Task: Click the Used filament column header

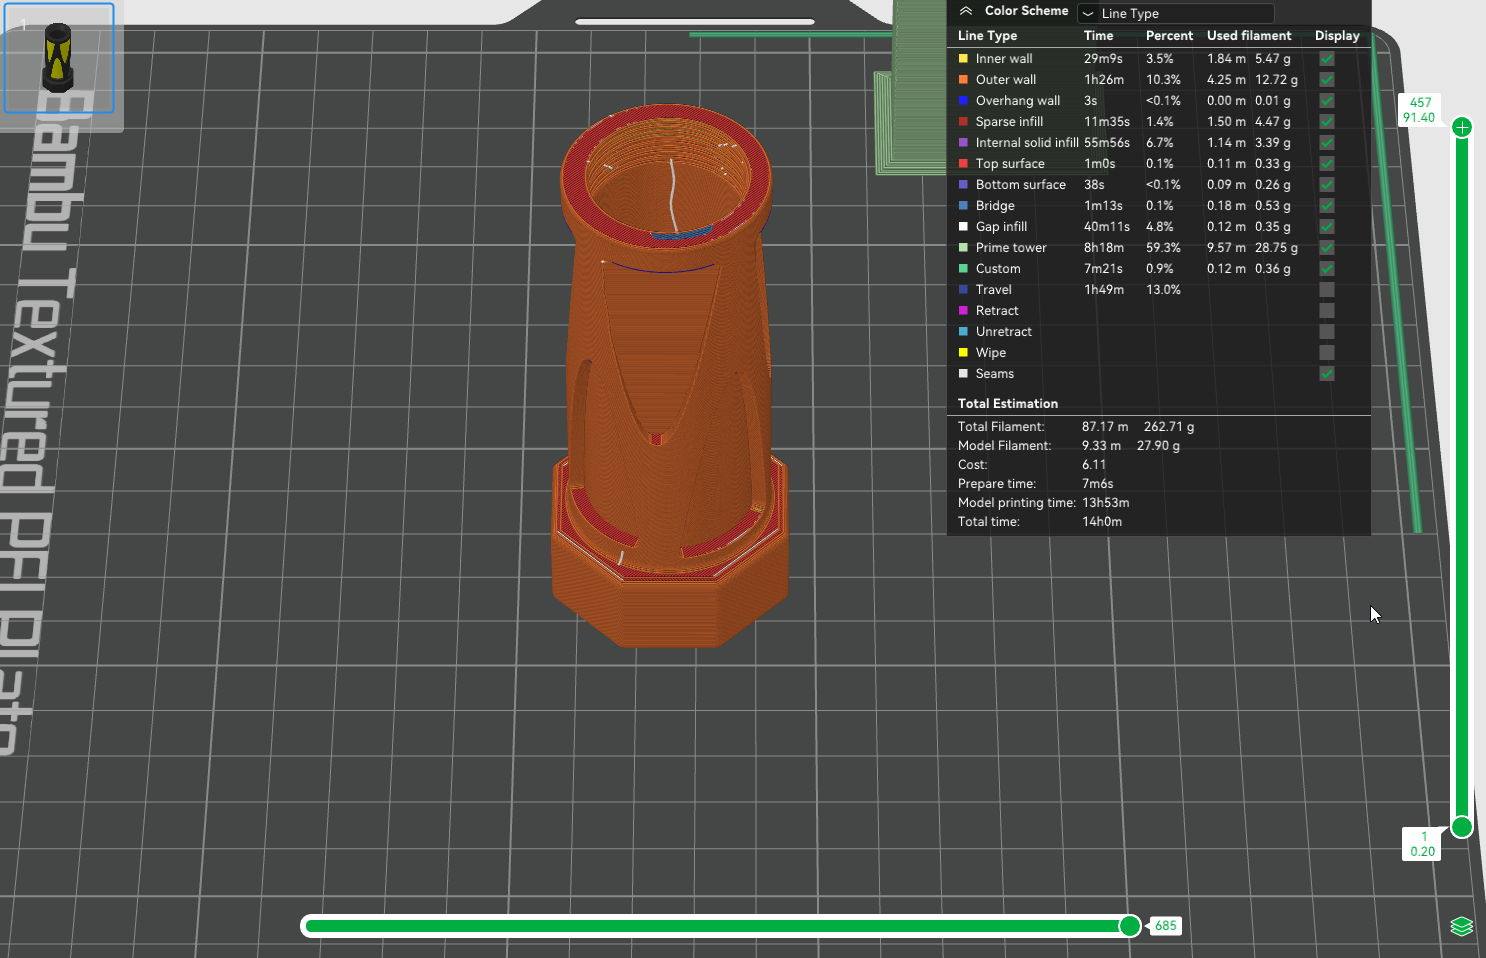Action: pos(1249,36)
